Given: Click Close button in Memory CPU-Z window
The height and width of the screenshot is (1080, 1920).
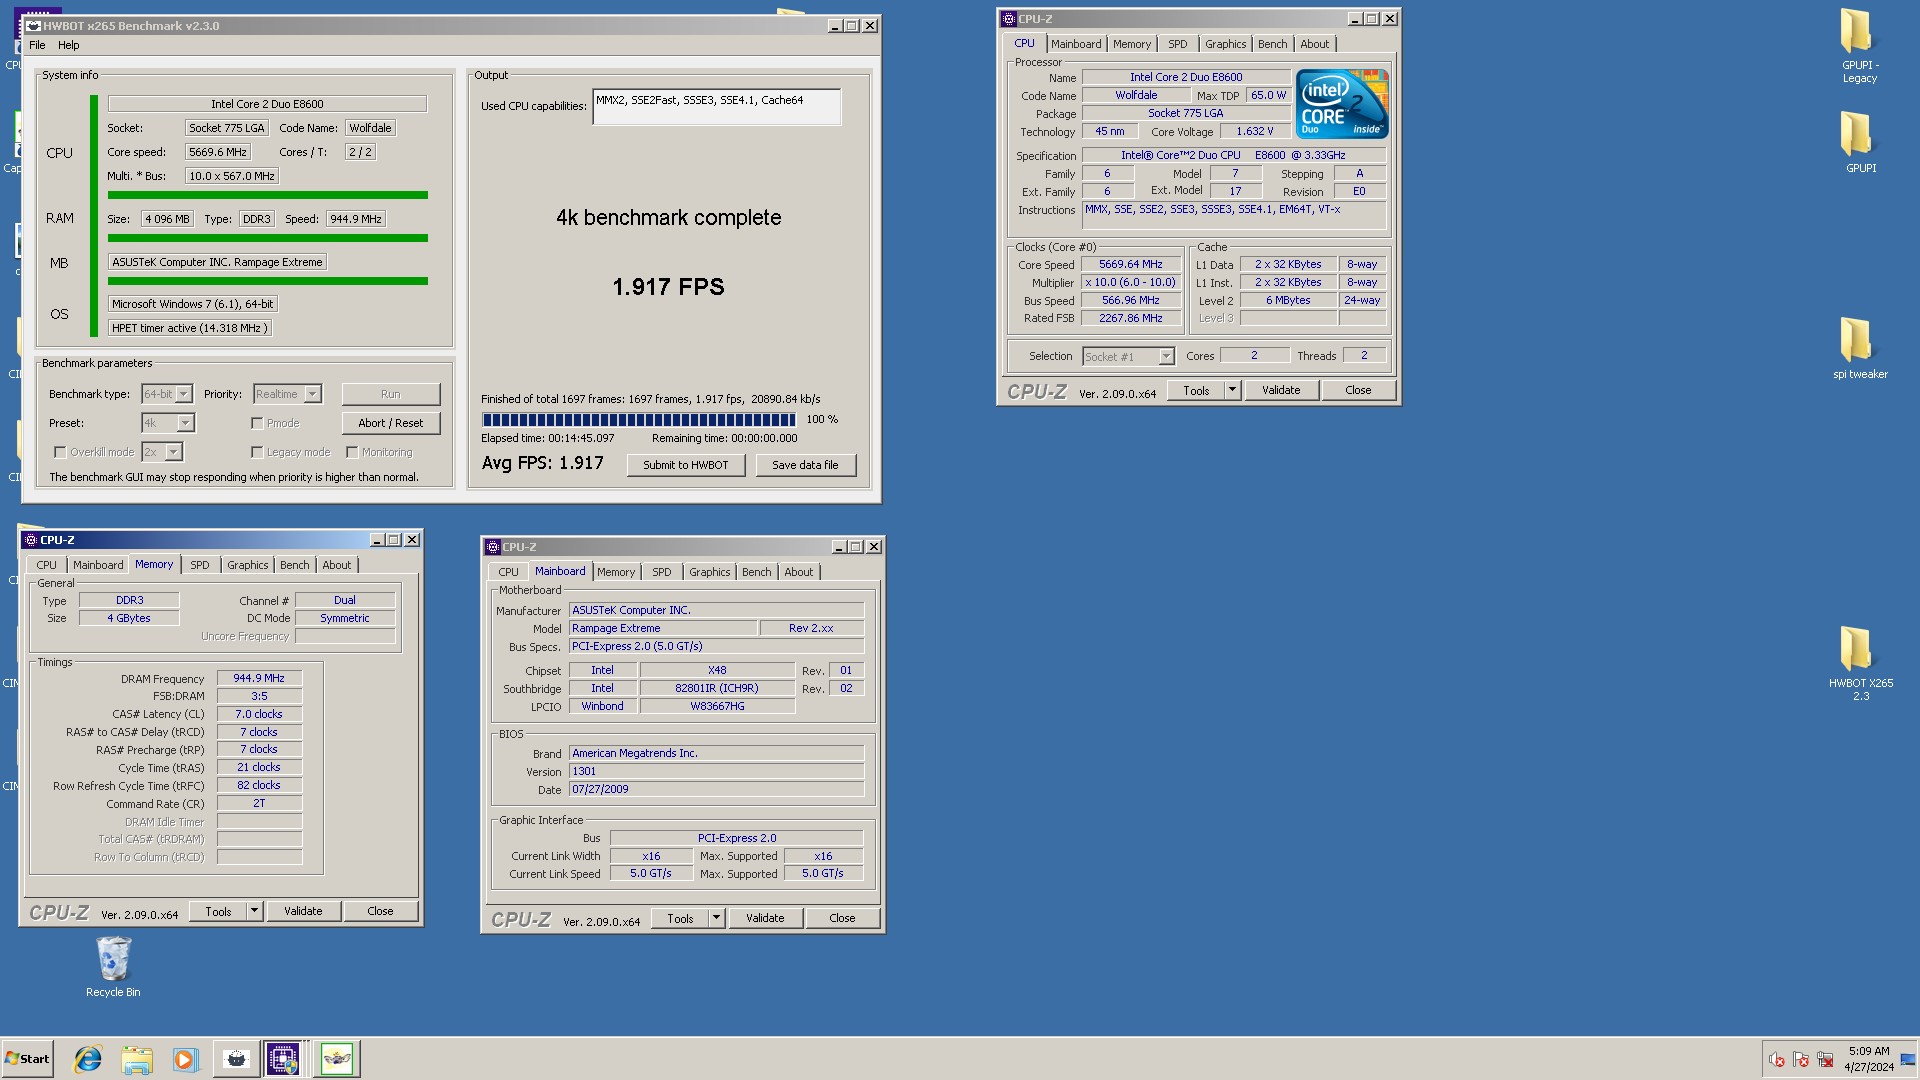Looking at the screenshot, I should pos(380,912).
